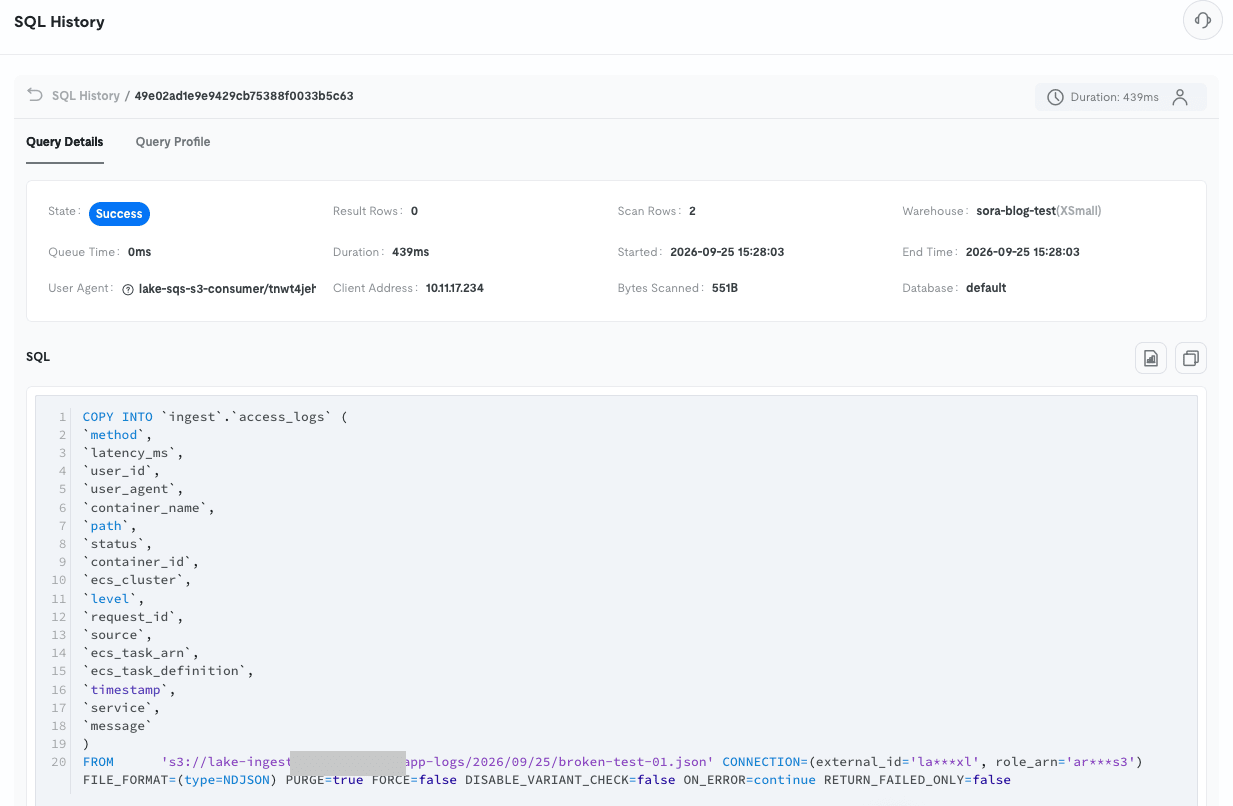The image size is (1233, 806).
Task: Click the Result Rows value 0
Action: click(x=414, y=211)
